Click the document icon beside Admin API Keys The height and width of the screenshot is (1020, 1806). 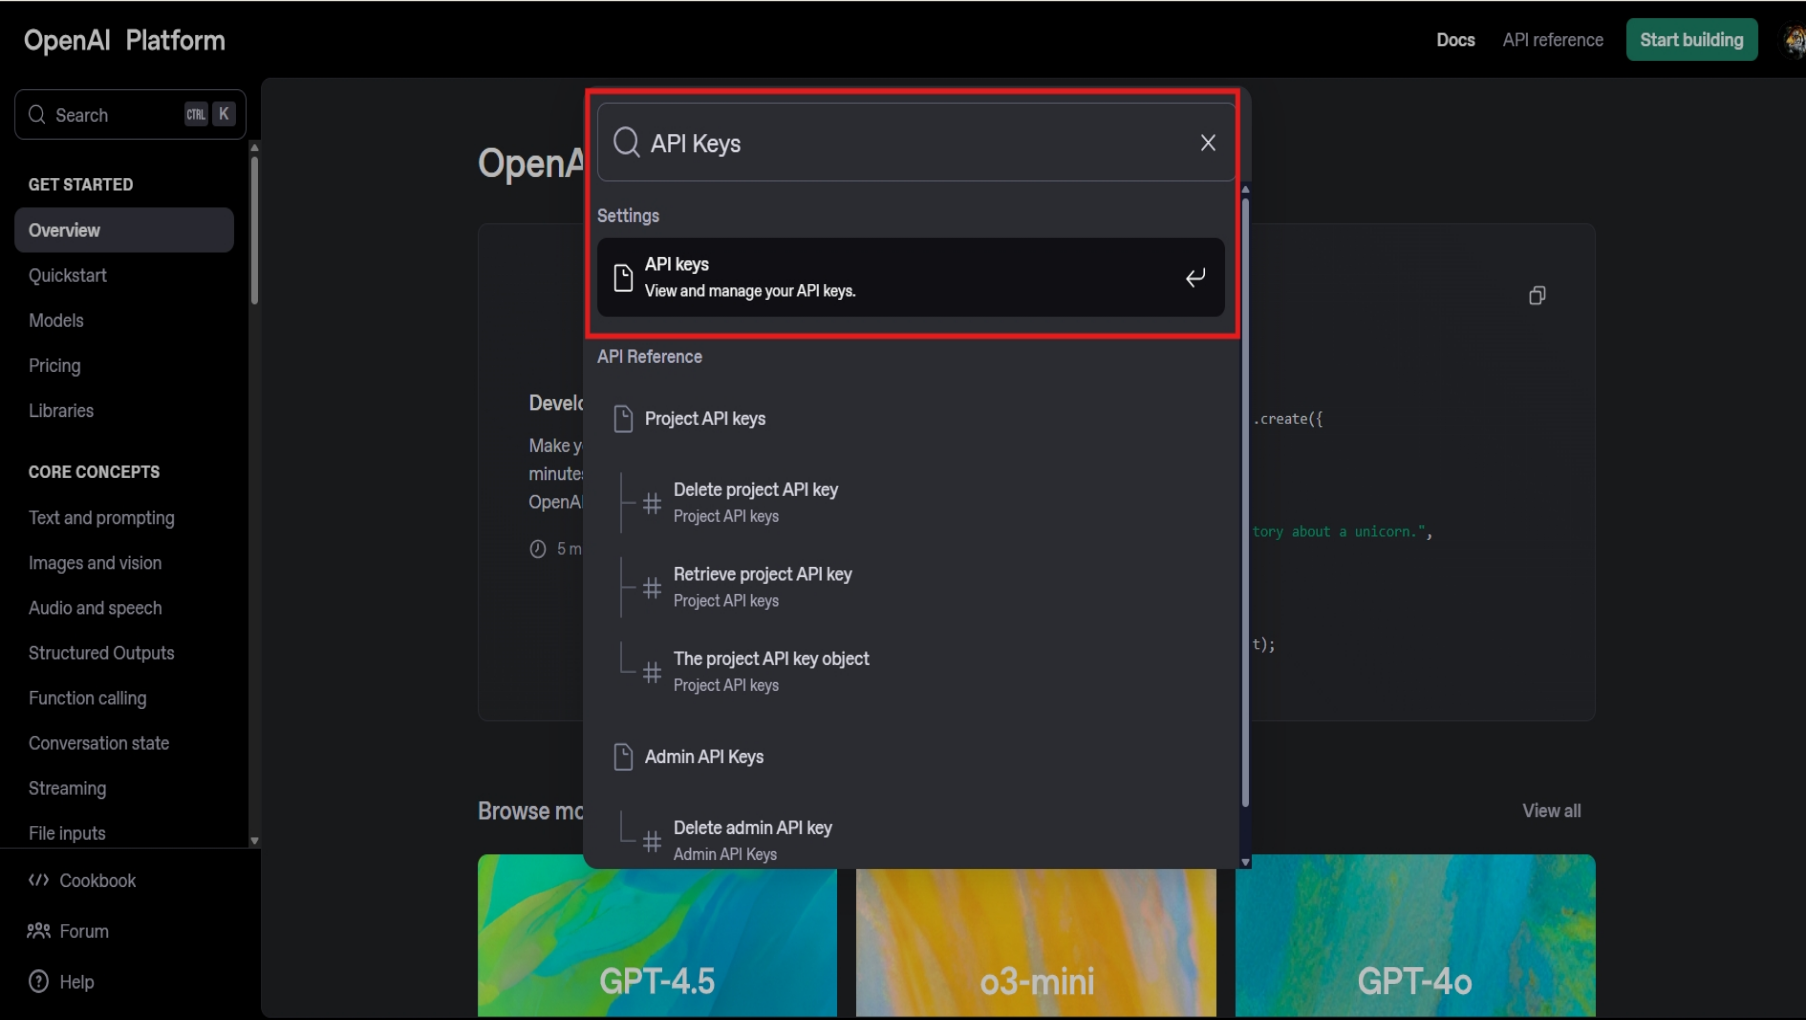coord(623,757)
